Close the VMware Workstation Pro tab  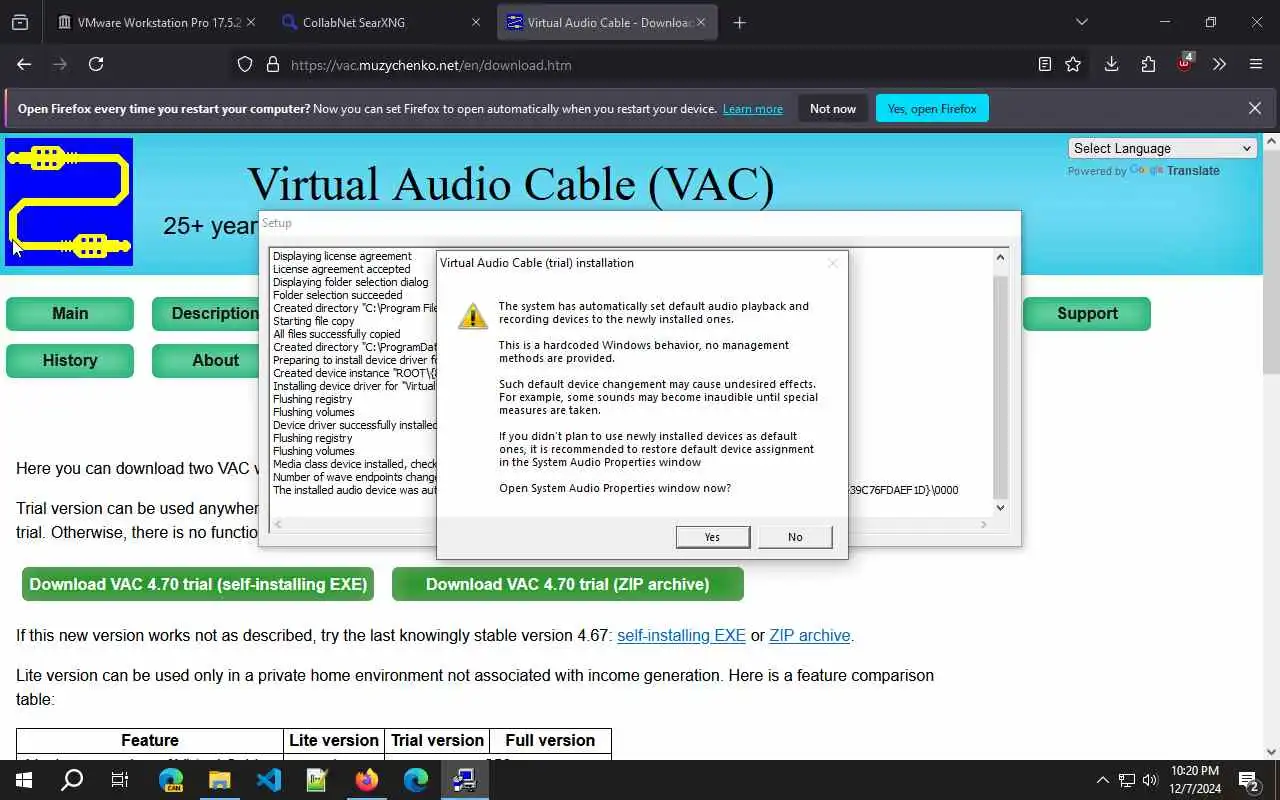251,22
